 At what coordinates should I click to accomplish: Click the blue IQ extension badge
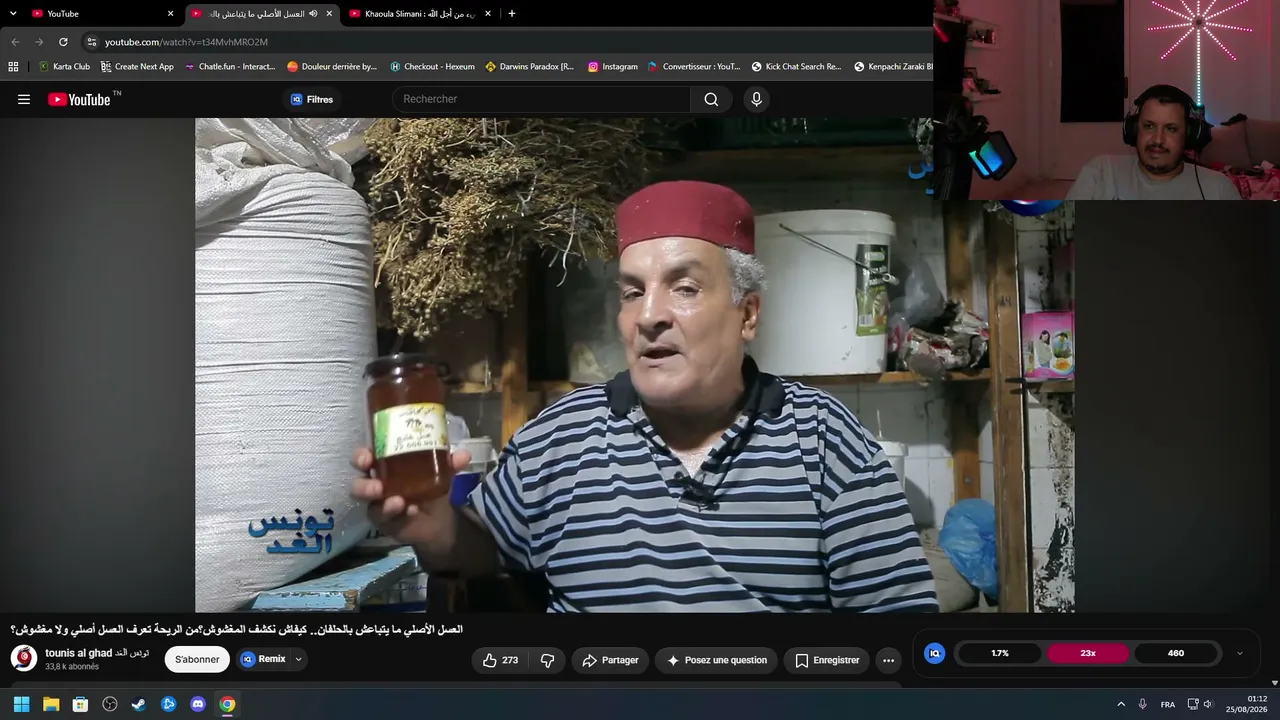935,653
